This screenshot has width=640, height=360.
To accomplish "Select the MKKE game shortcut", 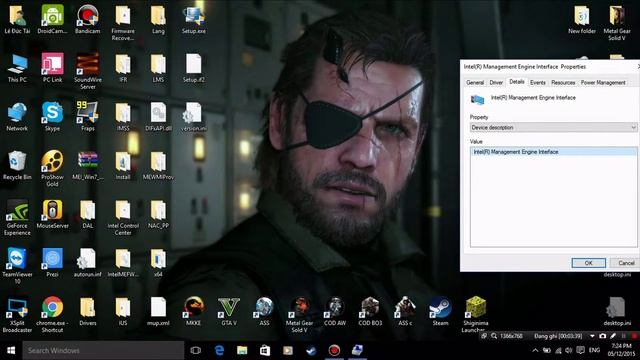I will (x=193, y=311).
